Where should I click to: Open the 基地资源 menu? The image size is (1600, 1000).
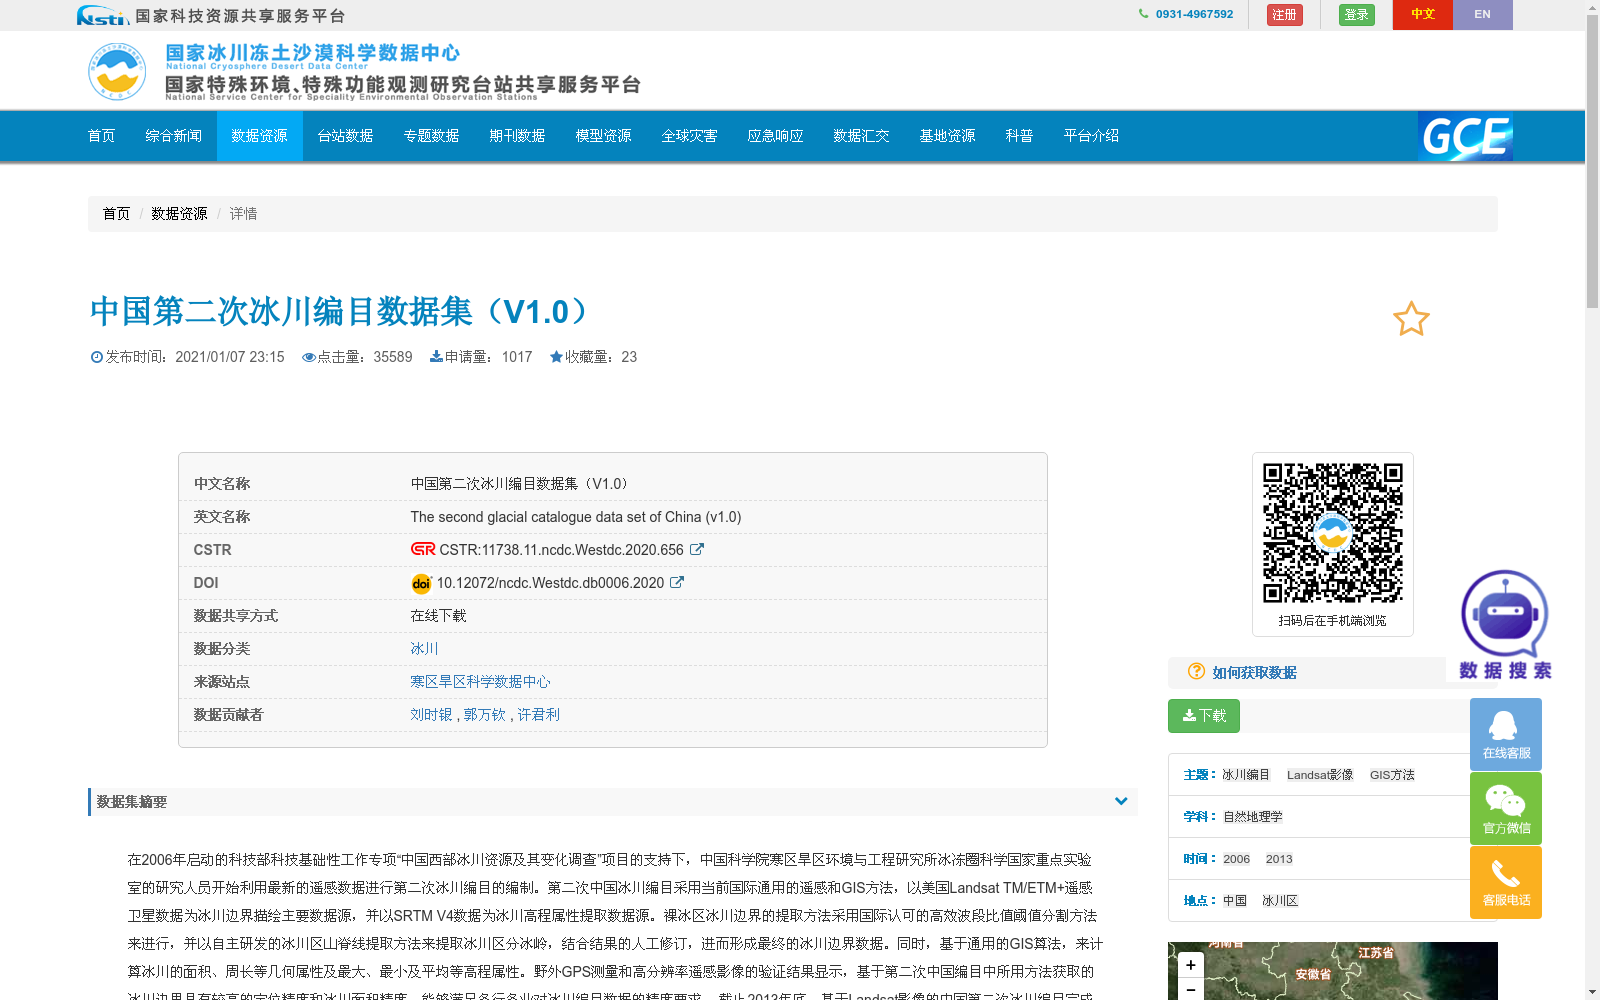948,136
